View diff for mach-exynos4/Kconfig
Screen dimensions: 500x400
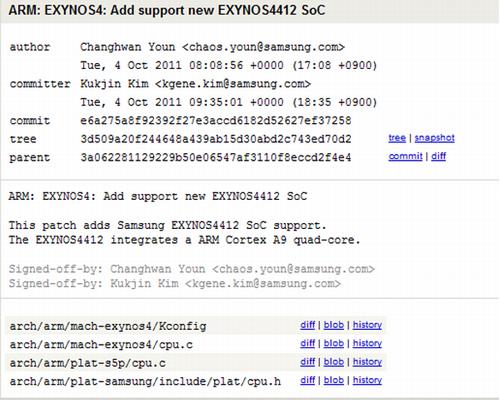tap(308, 325)
